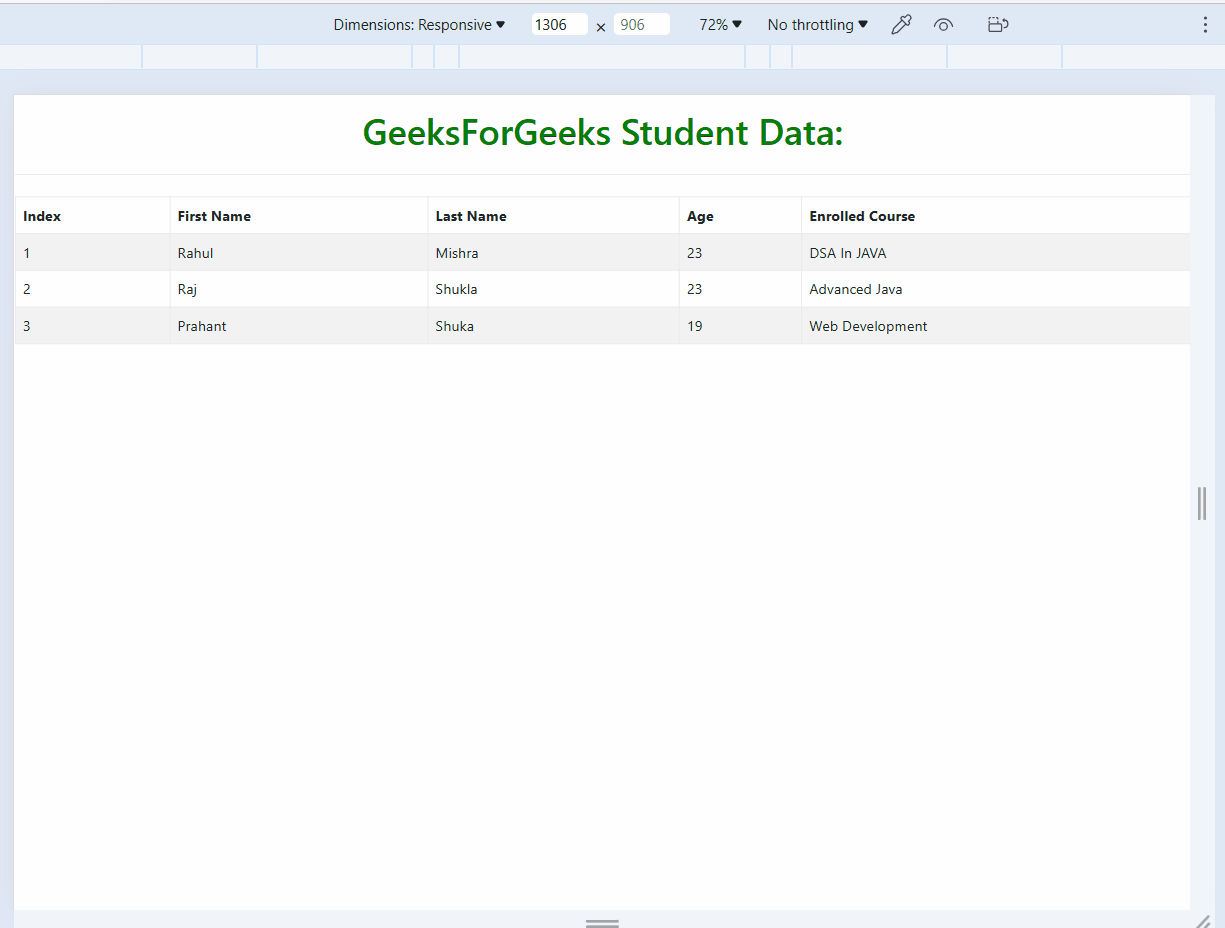Screen dimensions: 1225x928
Task: Click the device posture icon
Action: pyautogui.click(x=997, y=25)
